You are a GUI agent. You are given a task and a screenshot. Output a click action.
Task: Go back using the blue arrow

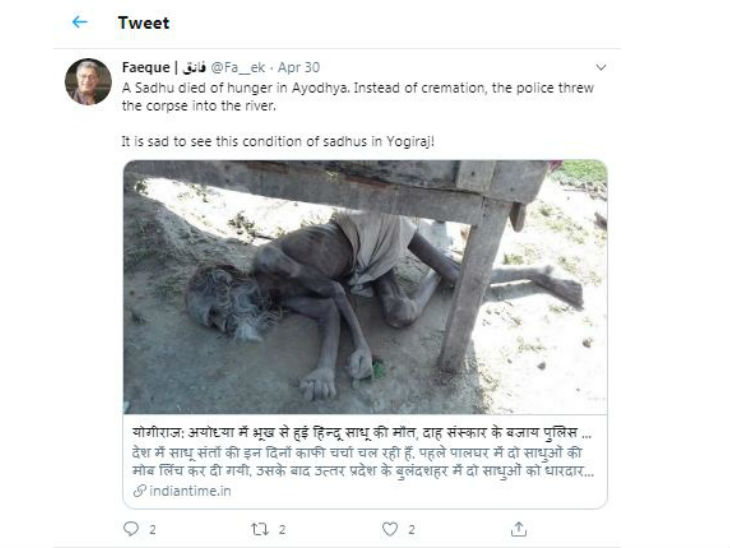point(80,22)
